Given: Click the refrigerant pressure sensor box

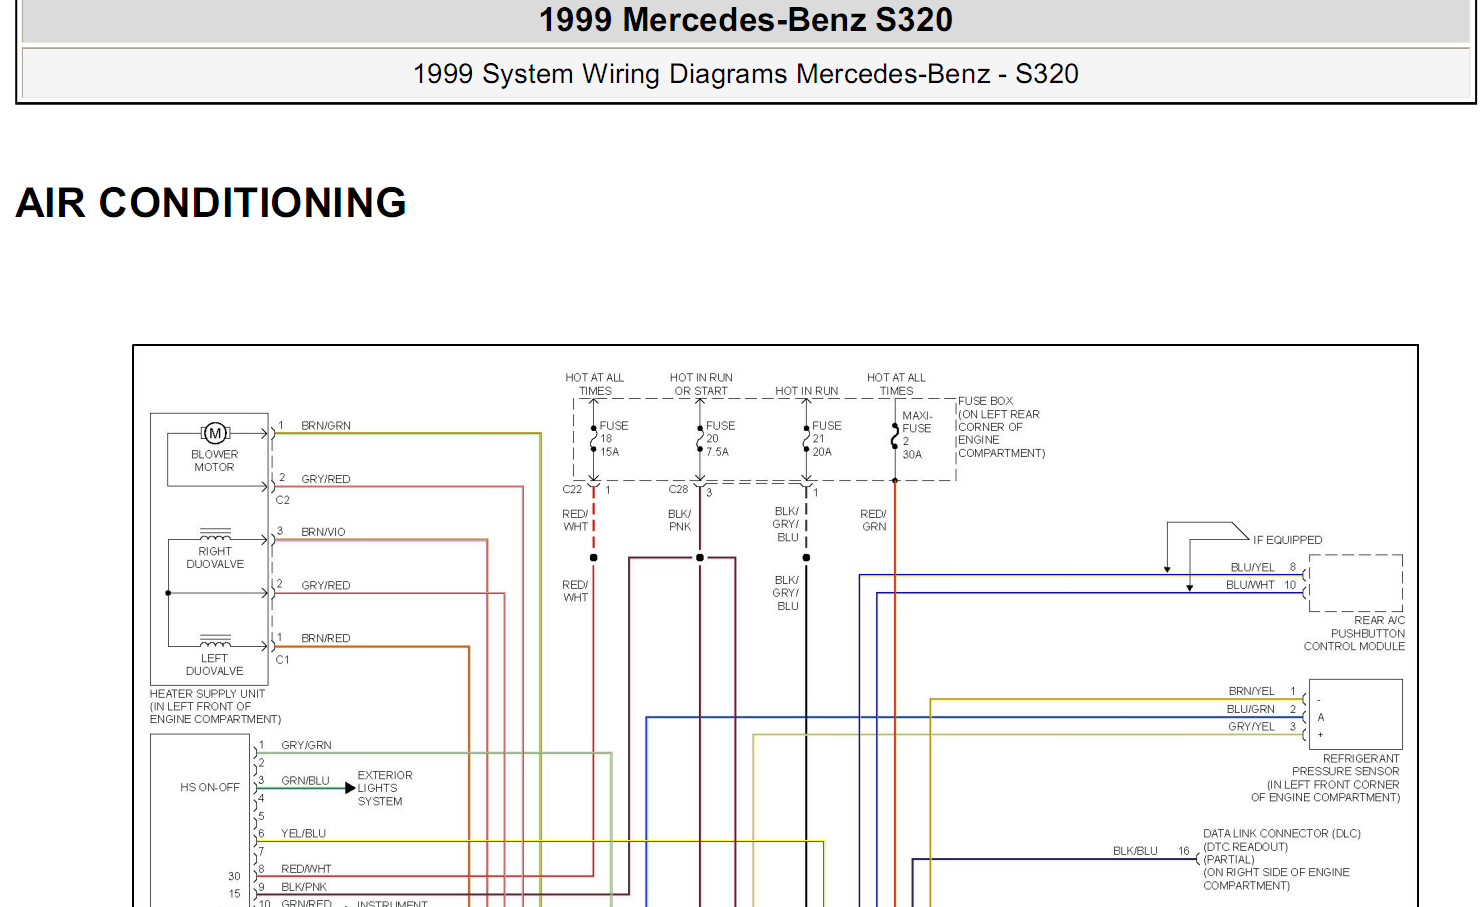Looking at the screenshot, I should click(x=1355, y=715).
